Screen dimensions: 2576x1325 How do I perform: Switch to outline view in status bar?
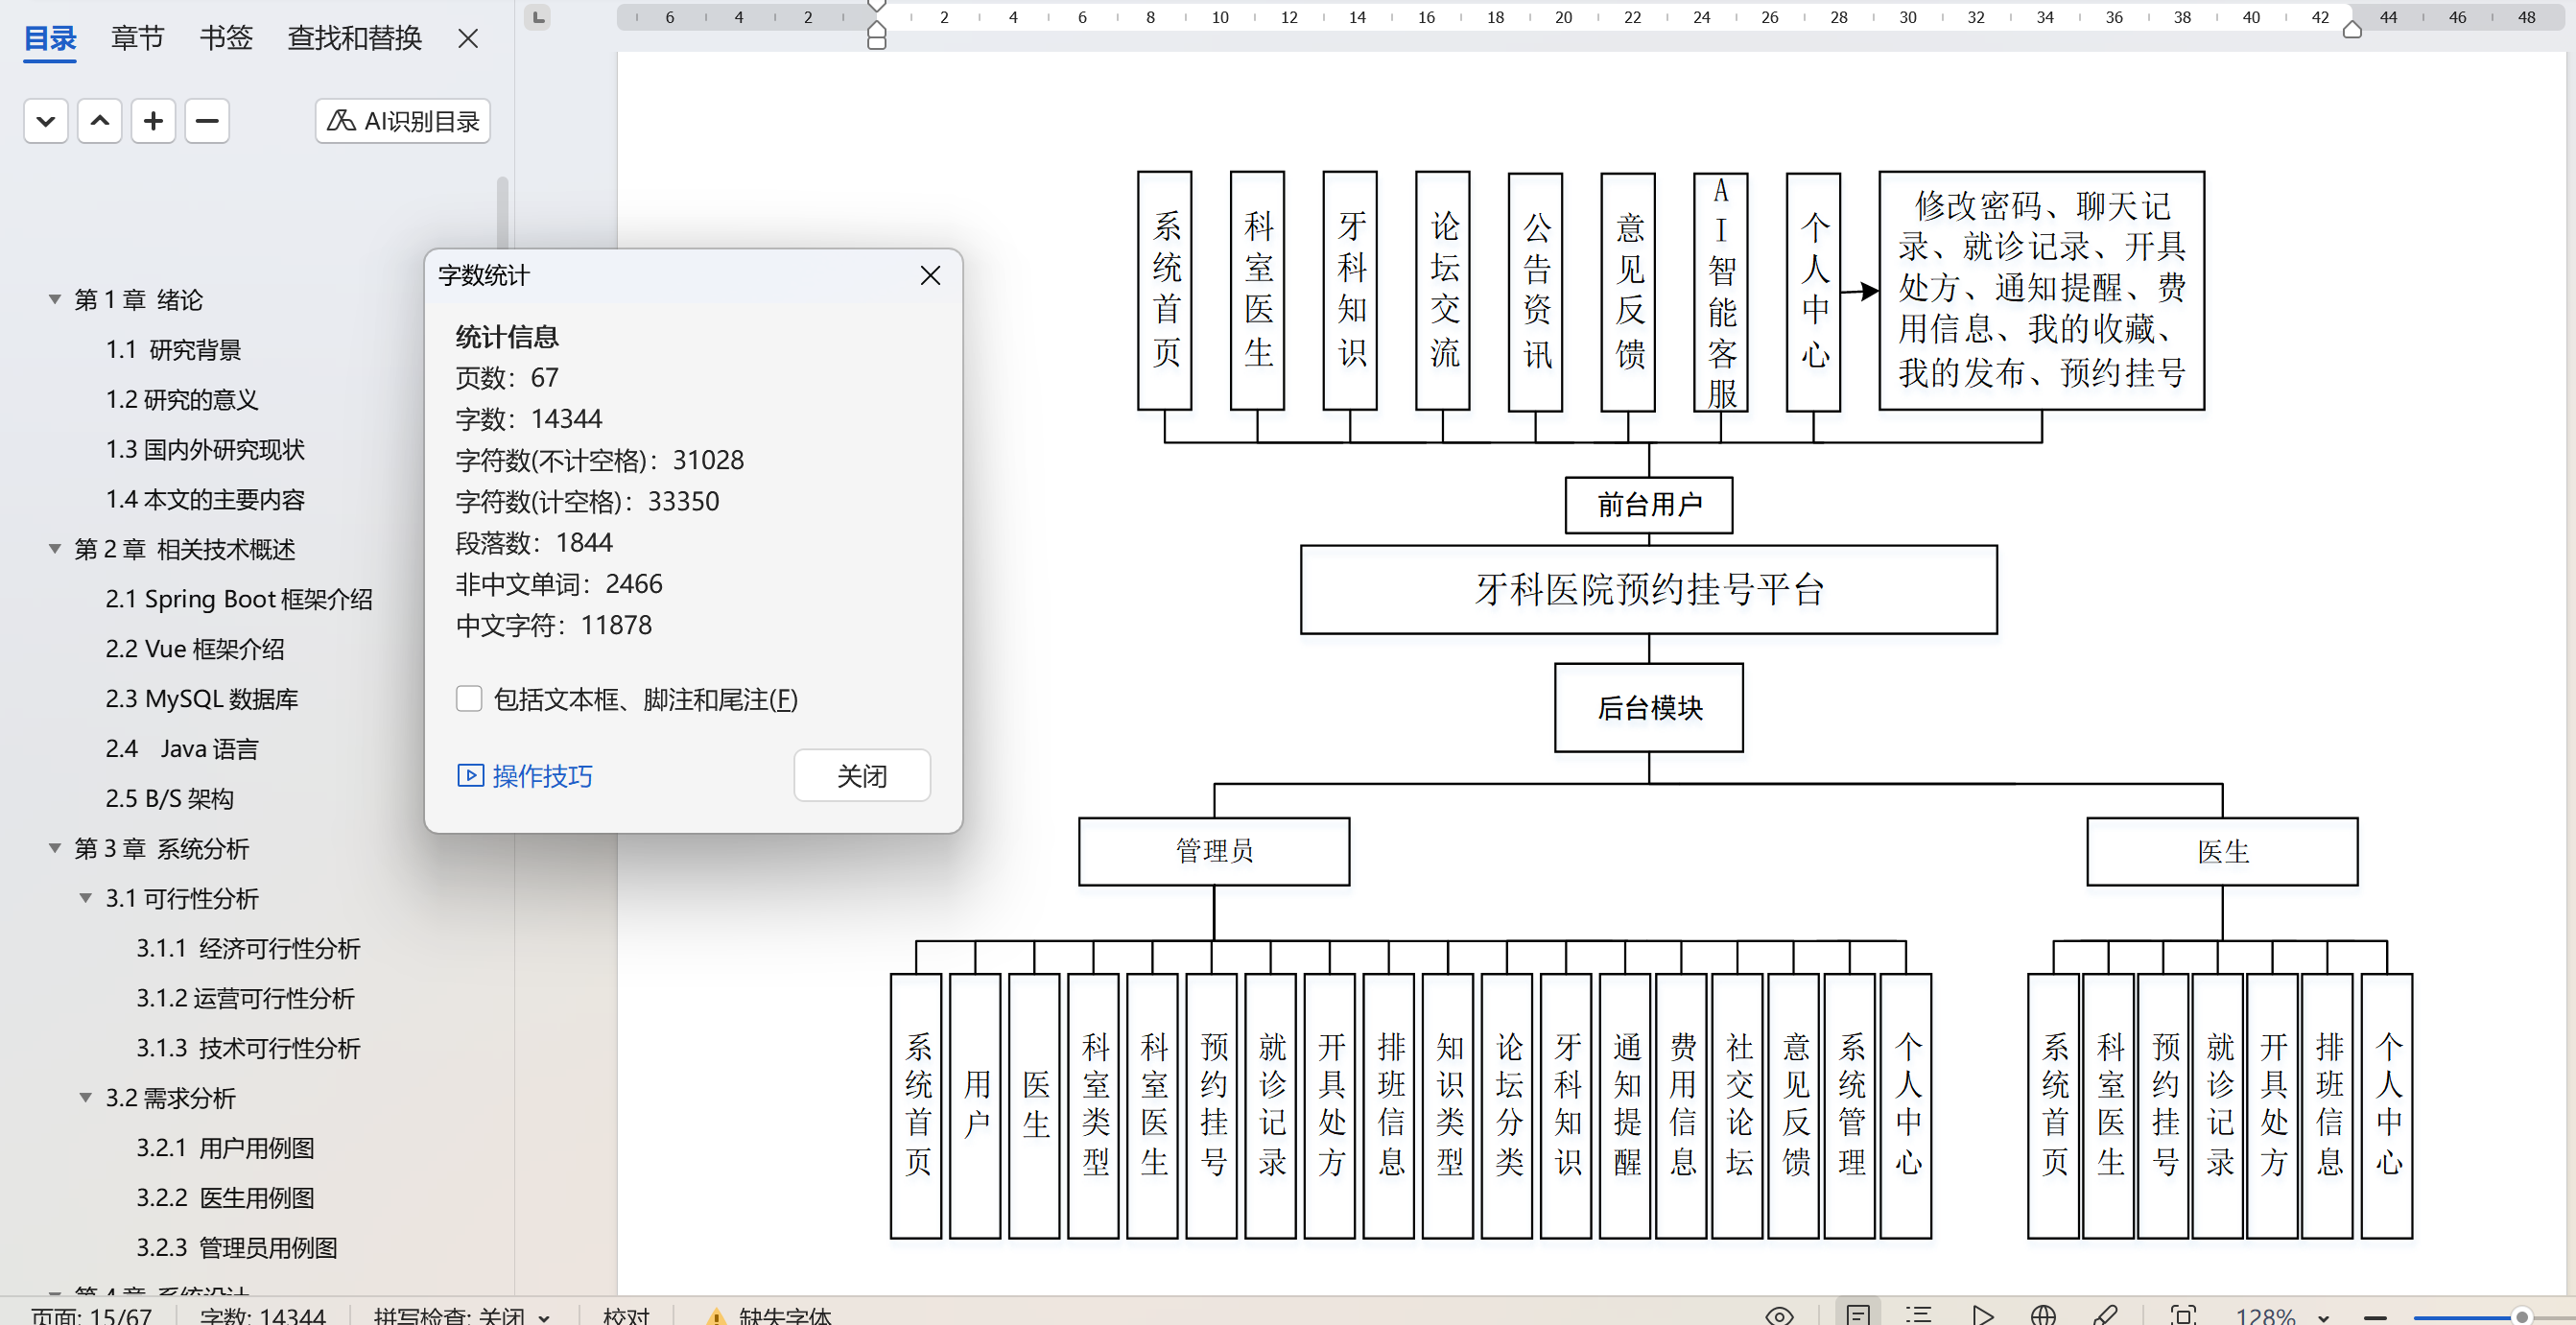[x=1918, y=1315]
